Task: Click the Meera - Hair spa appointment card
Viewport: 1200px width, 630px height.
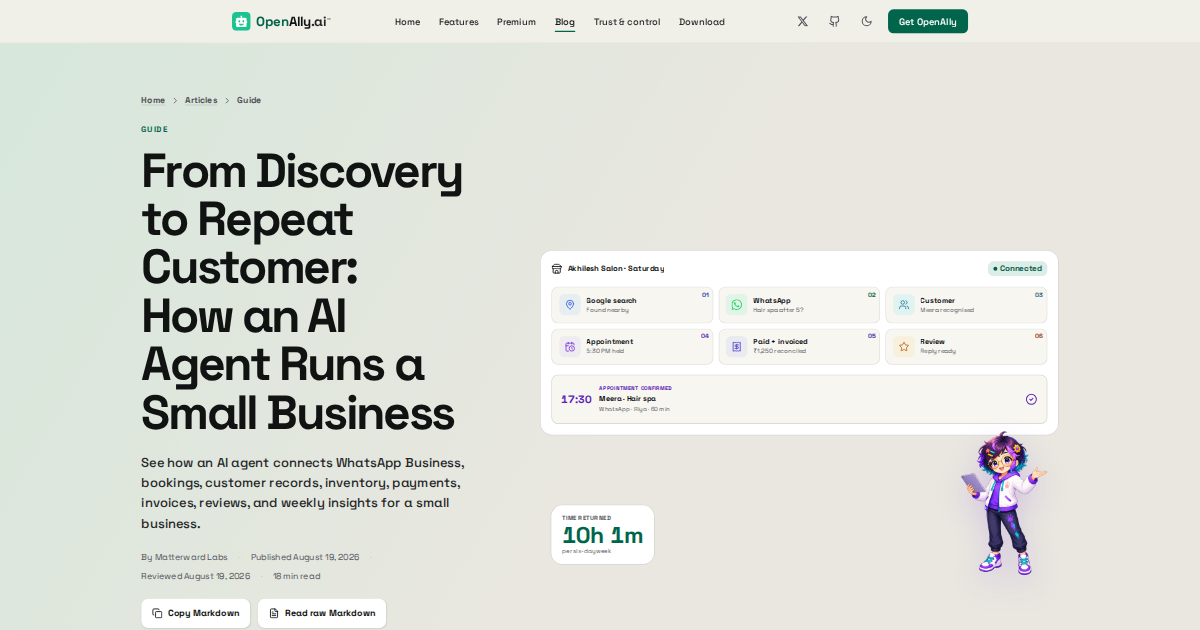Action: [x=799, y=399]
